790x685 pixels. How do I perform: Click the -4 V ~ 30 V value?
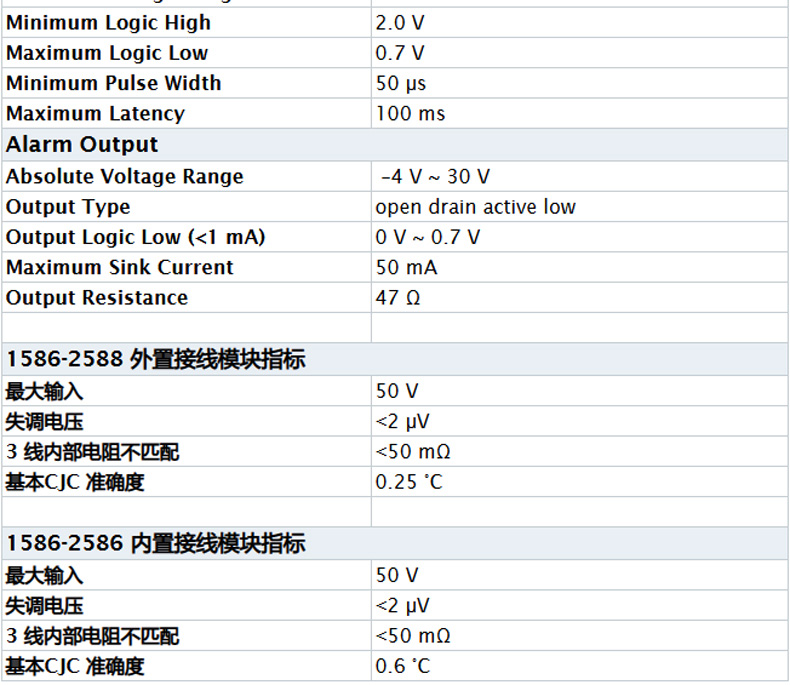point(435,176)
